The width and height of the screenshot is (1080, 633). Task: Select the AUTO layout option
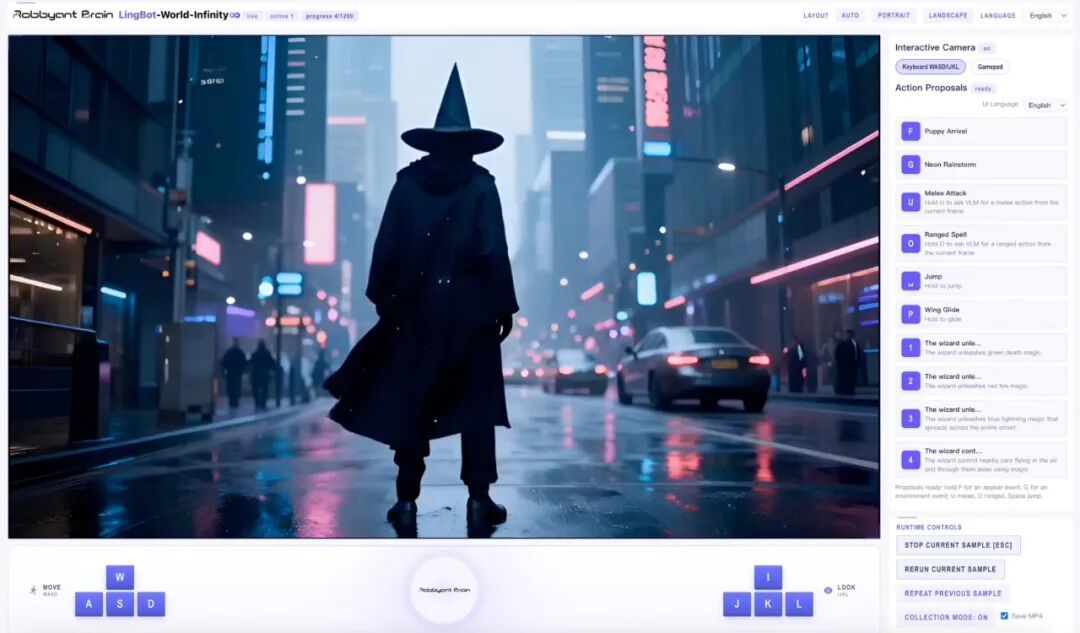[x=850, y=15]
